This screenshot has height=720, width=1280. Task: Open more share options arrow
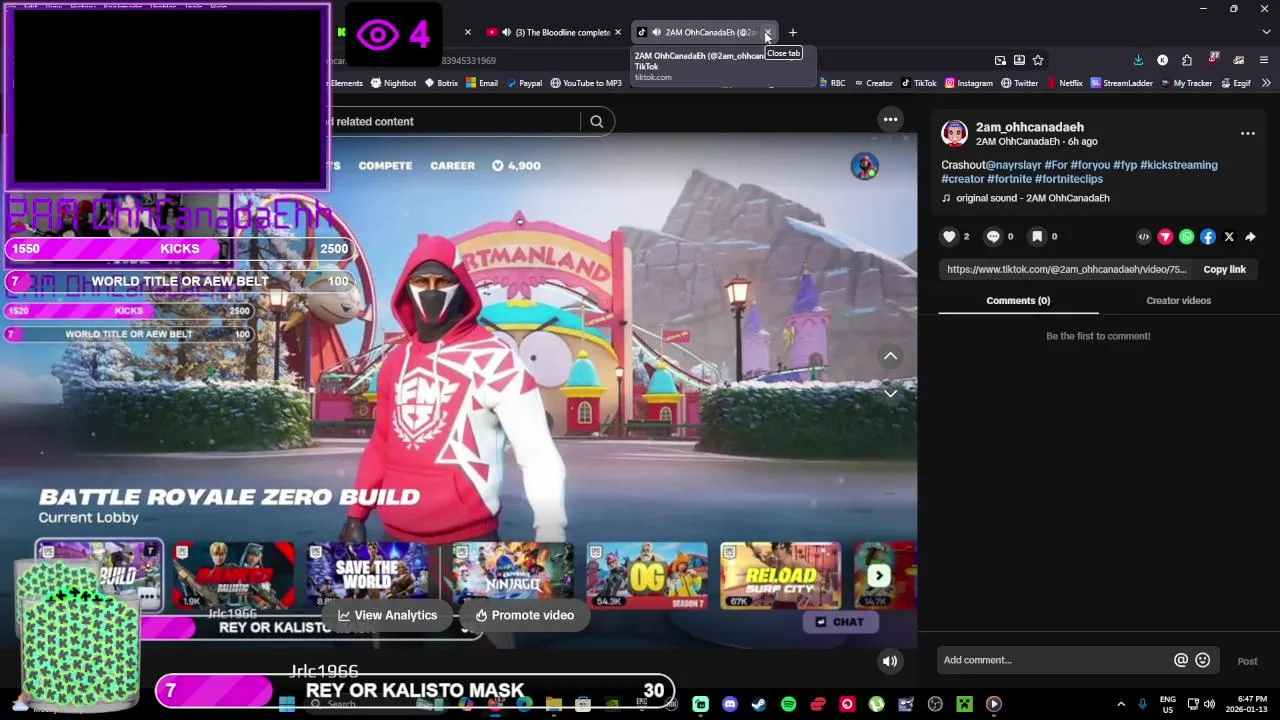tap(1250, 237)
